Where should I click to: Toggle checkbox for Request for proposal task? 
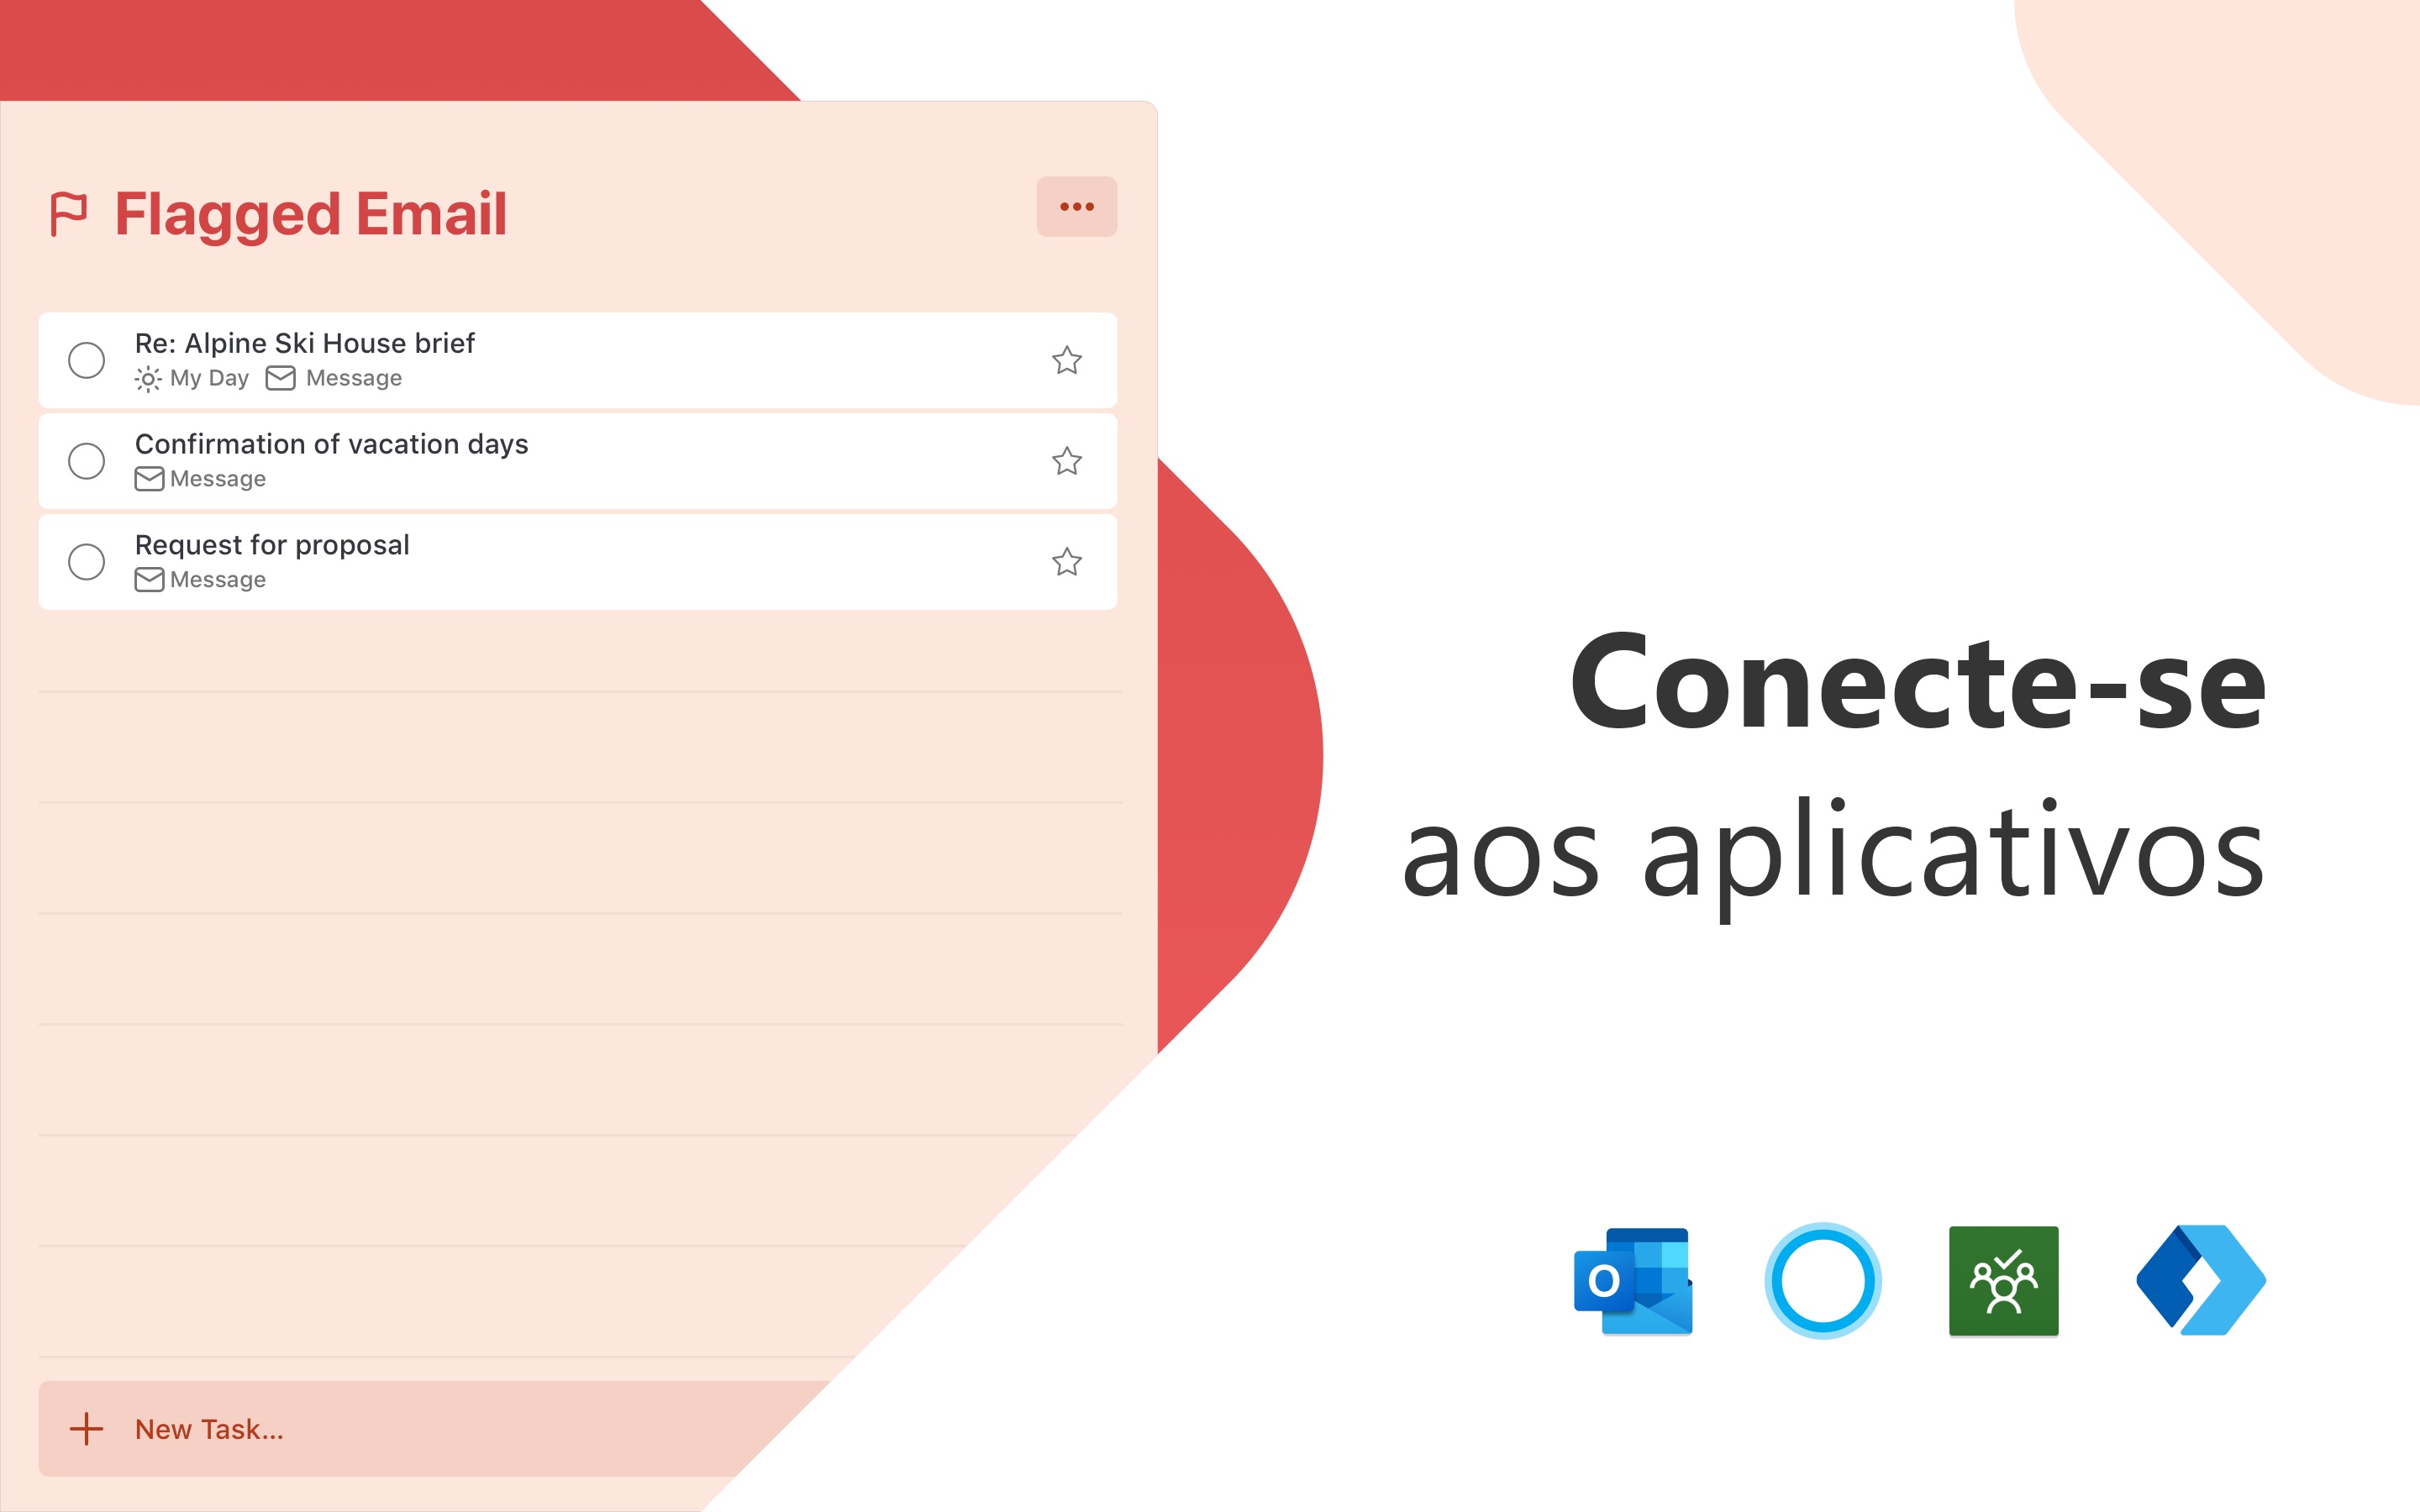(86, 559)
